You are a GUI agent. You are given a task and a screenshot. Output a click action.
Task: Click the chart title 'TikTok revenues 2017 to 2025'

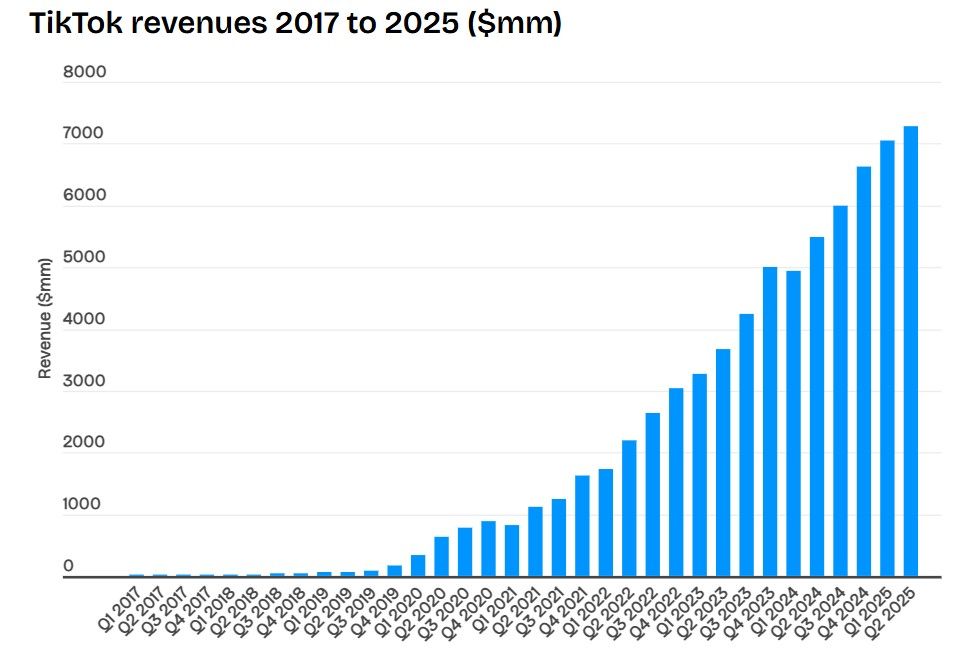tap(295, 24)
